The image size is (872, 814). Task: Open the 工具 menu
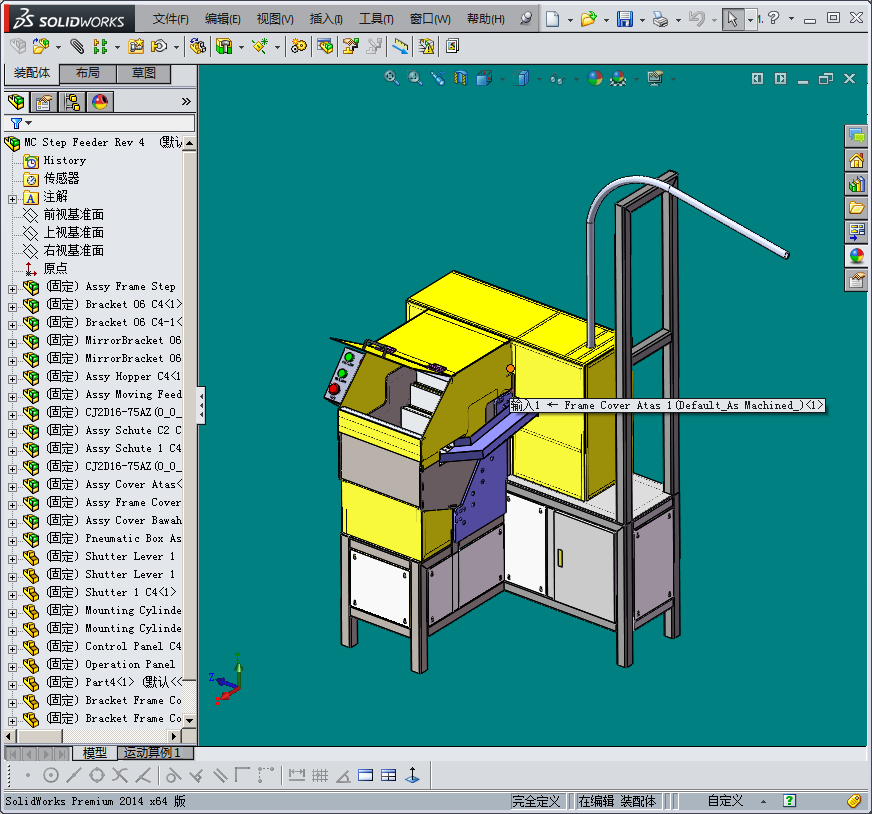click(x=376, y=19)
